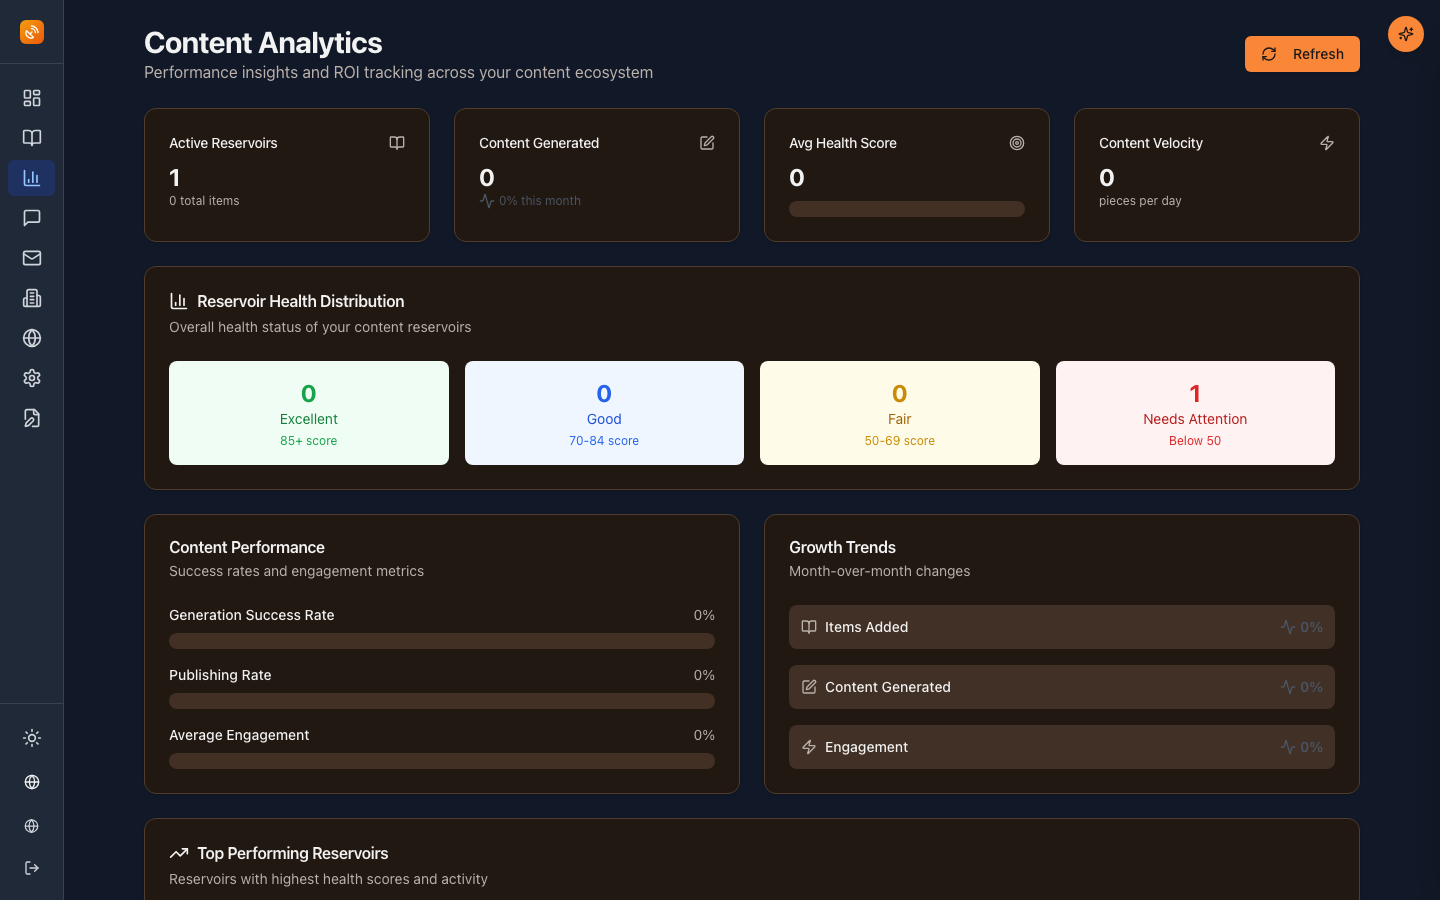The image size is (1440, 900).
Task: Switch language with the bottom globe toggle
Action: click(31, 782)
